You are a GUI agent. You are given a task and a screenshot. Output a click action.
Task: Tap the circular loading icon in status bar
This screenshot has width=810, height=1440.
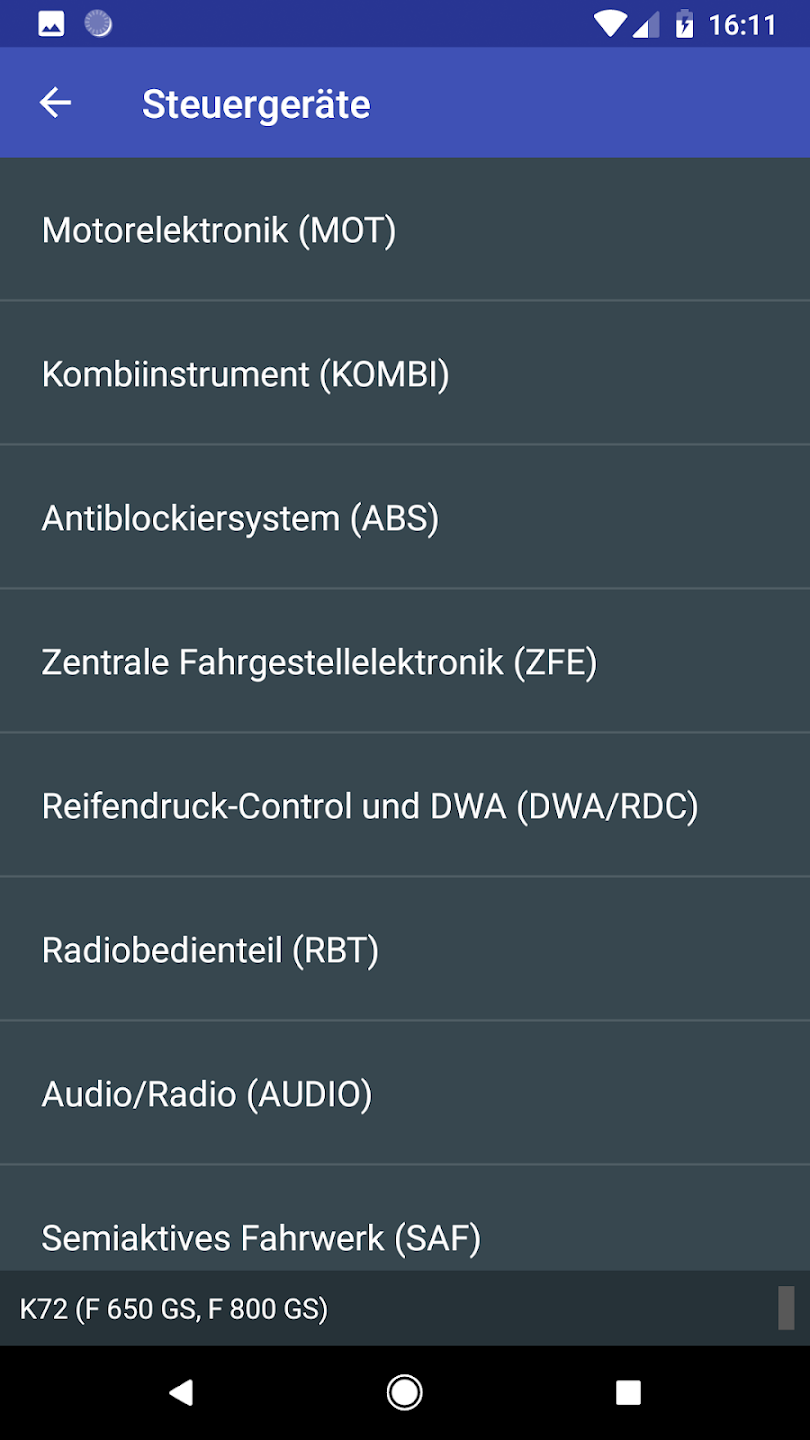pyautogui.click(x=98, y=24)
